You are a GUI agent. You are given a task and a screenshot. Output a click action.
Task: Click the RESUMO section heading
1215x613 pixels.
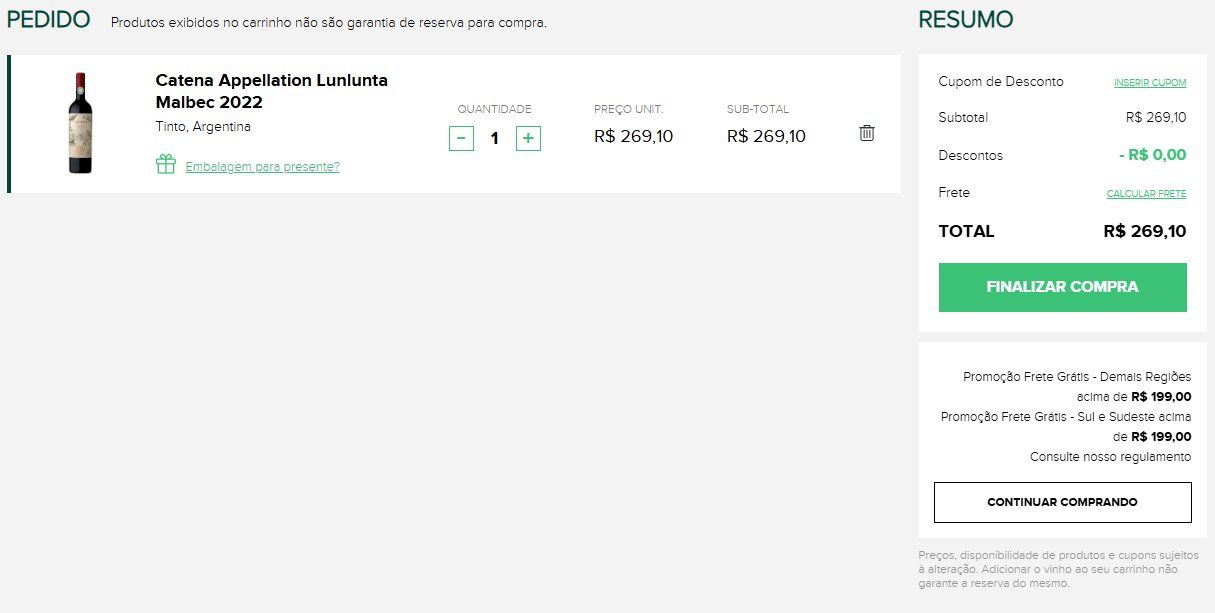click(x=965, y=19)
